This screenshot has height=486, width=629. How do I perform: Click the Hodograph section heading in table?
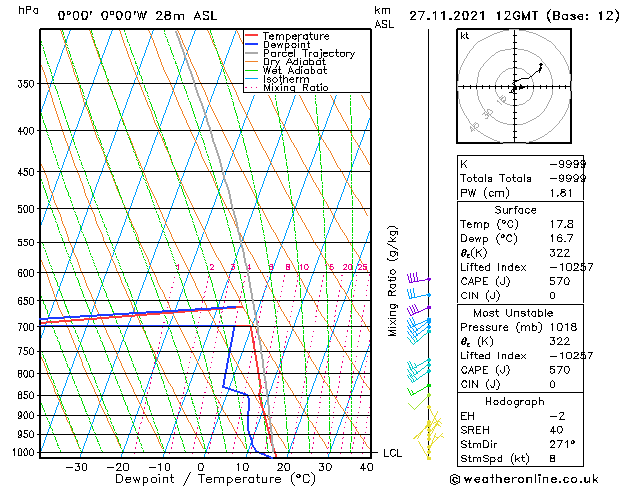click(x=515, y=402)
